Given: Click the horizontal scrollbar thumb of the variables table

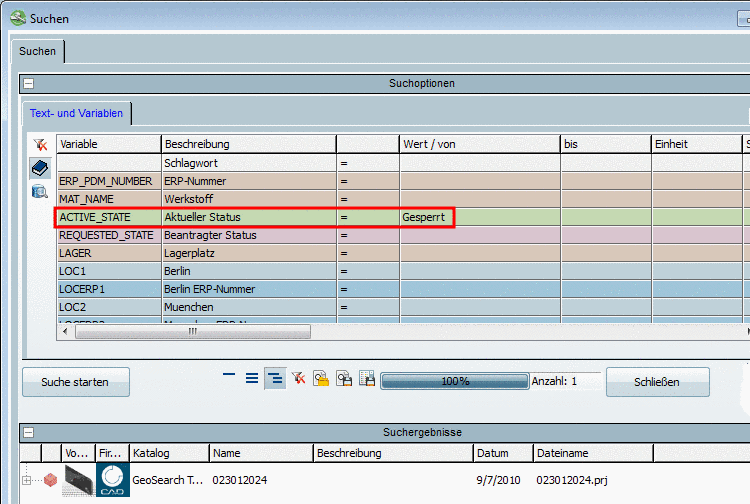Looking at the screenshot, I should [193, 331].
